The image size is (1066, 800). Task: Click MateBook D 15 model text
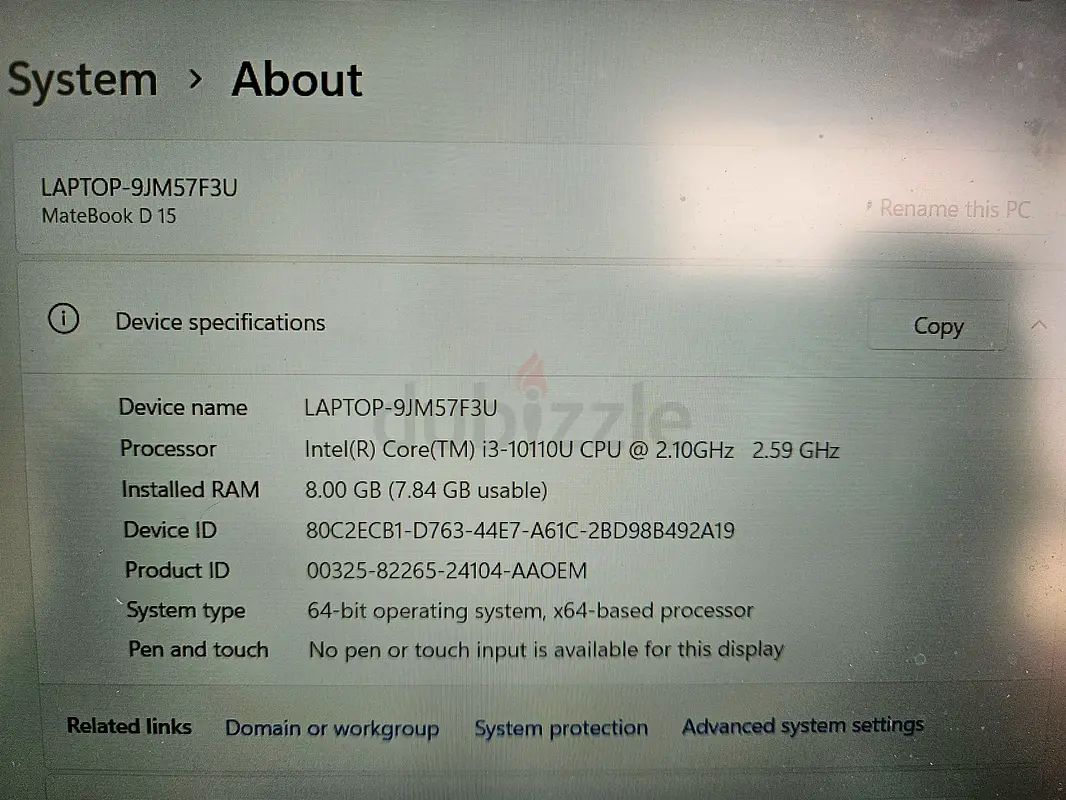[109, 216]
